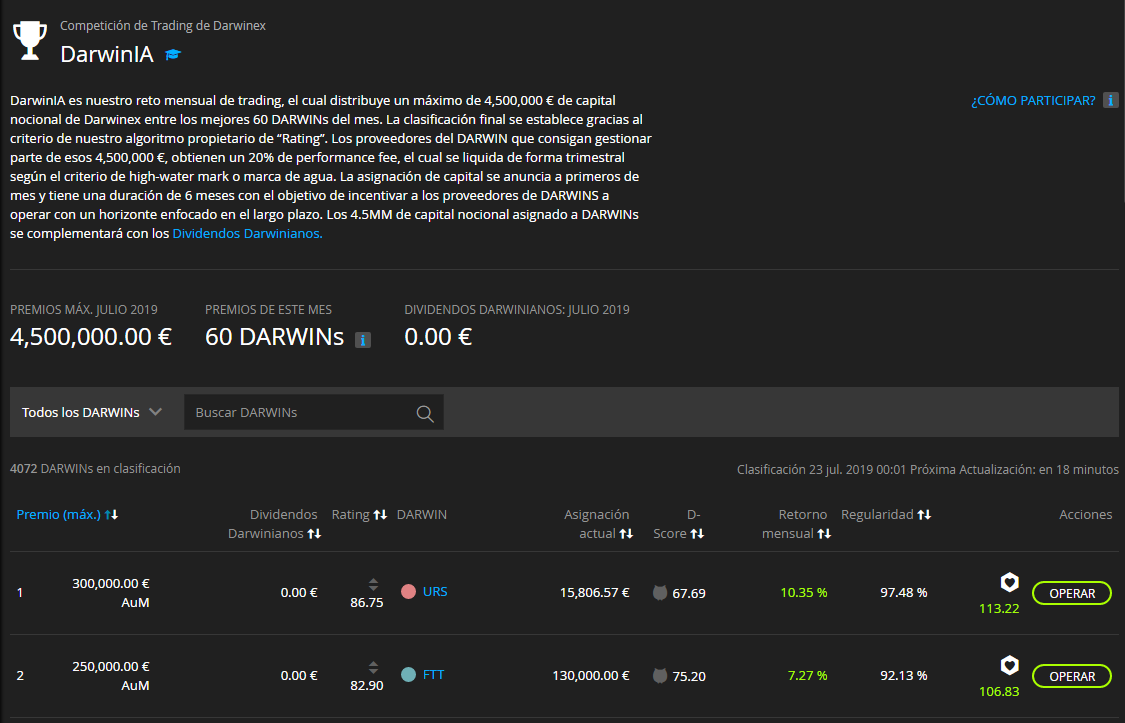Click the DarwinIA page title
Image resolution: width=1125 pixels, height=723 pixels.
click(x=107, y=55)
